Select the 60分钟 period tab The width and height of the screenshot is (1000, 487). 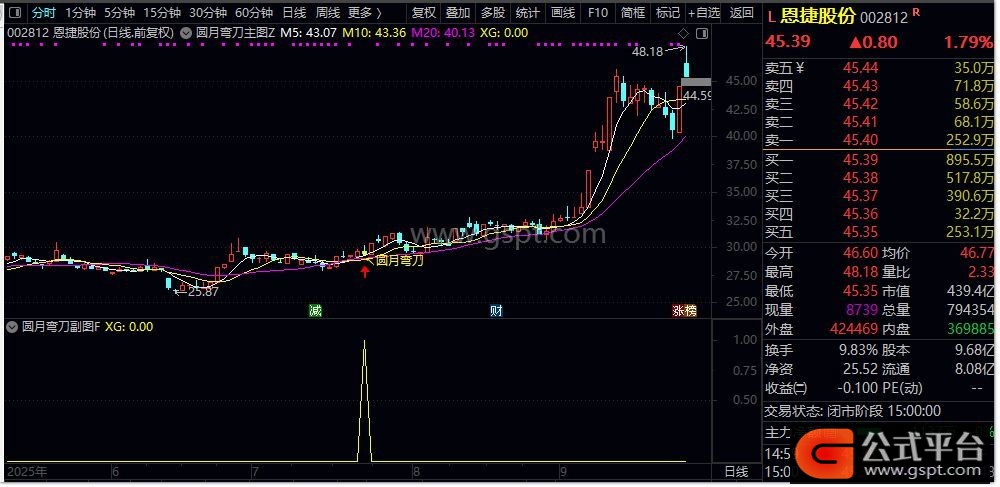tap(254, 12)
